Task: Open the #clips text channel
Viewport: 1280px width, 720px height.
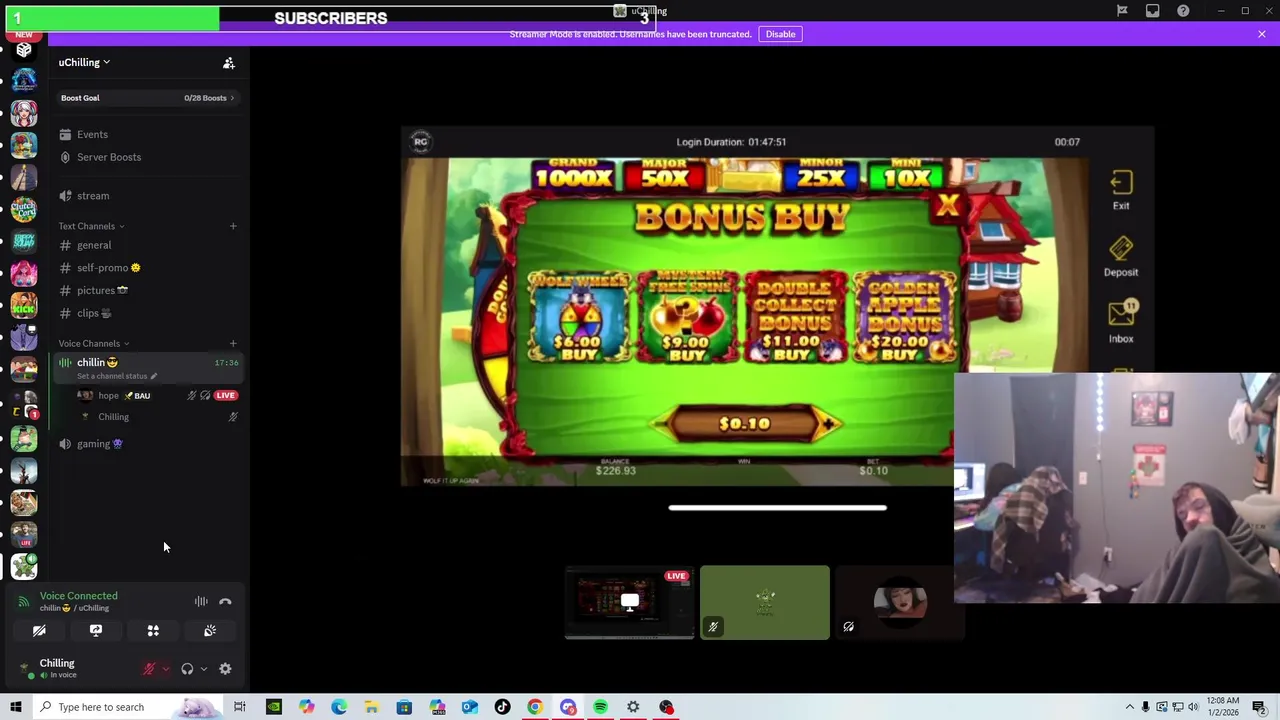Action: (147, 313)
